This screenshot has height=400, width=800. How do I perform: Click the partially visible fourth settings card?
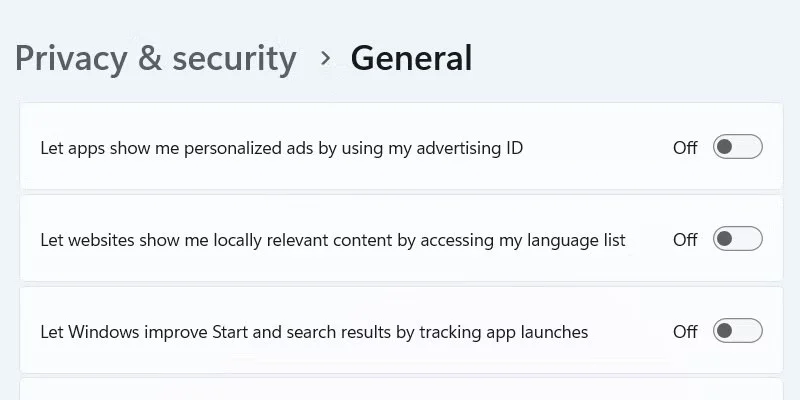coord(400,389)
